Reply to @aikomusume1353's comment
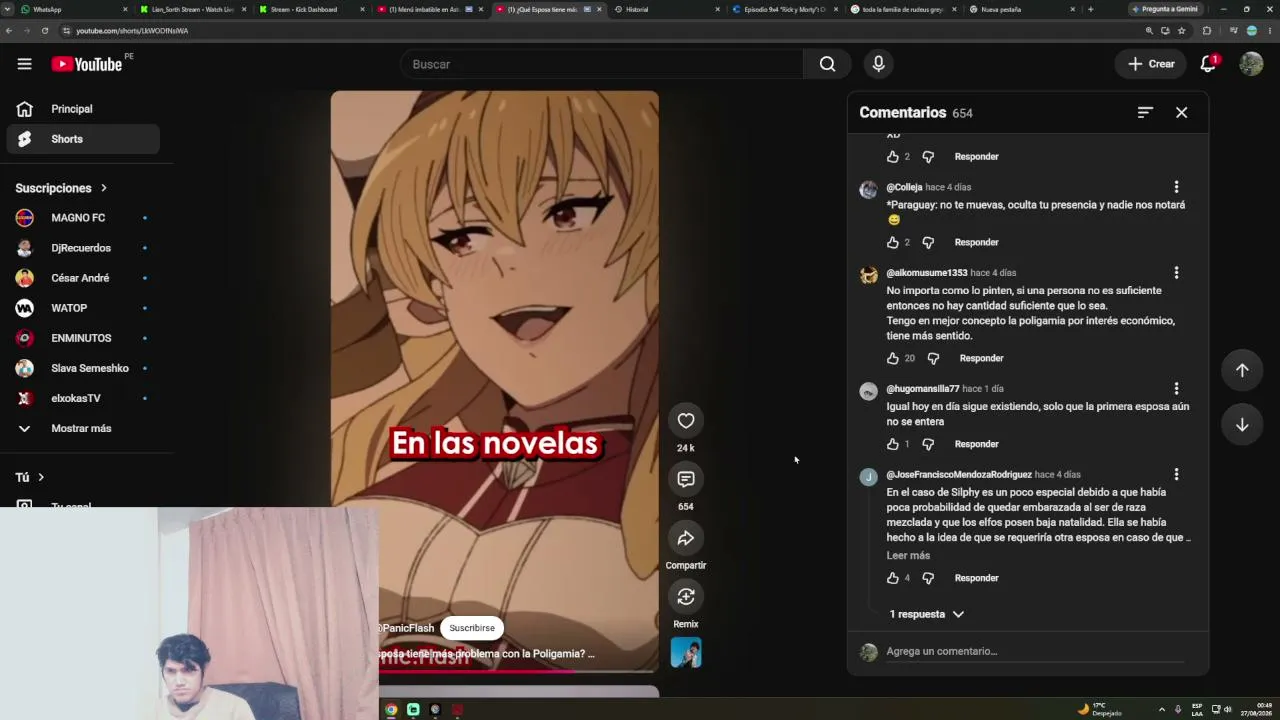 (981, 358)
